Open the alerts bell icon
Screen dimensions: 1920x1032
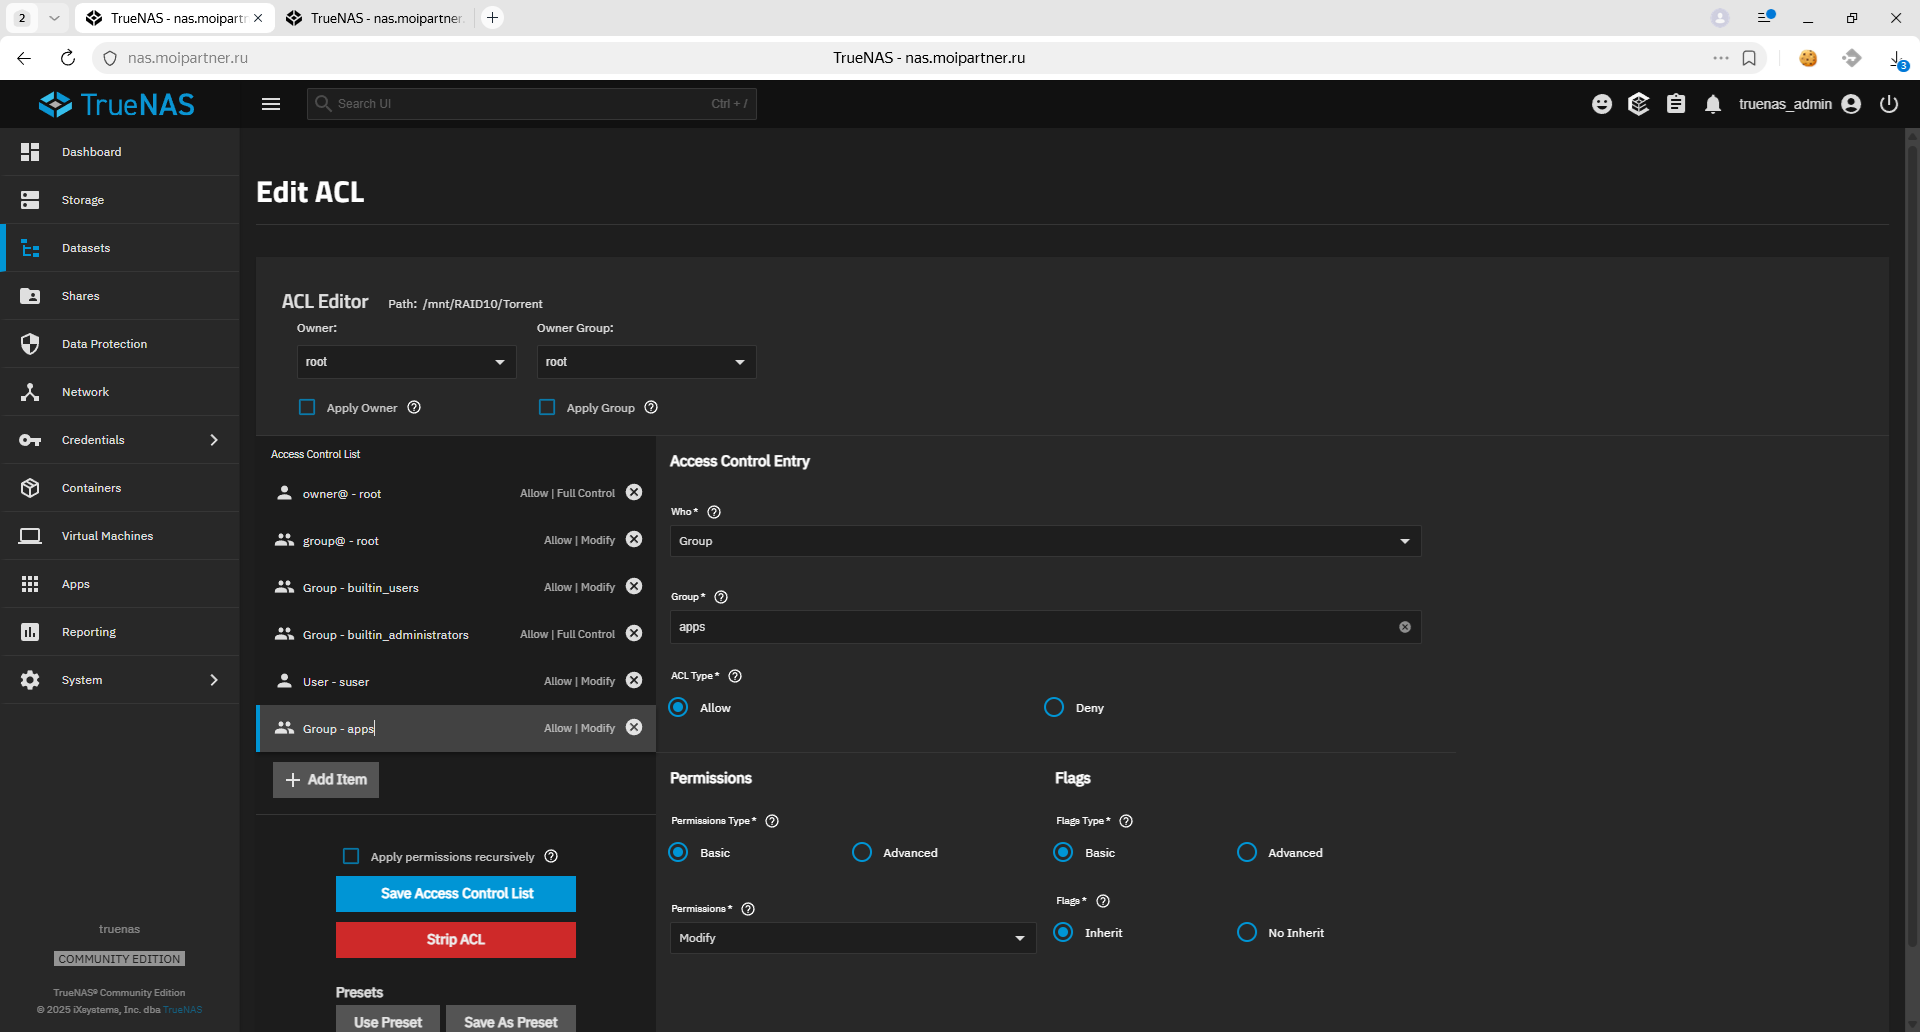[x=1713, y=104]
